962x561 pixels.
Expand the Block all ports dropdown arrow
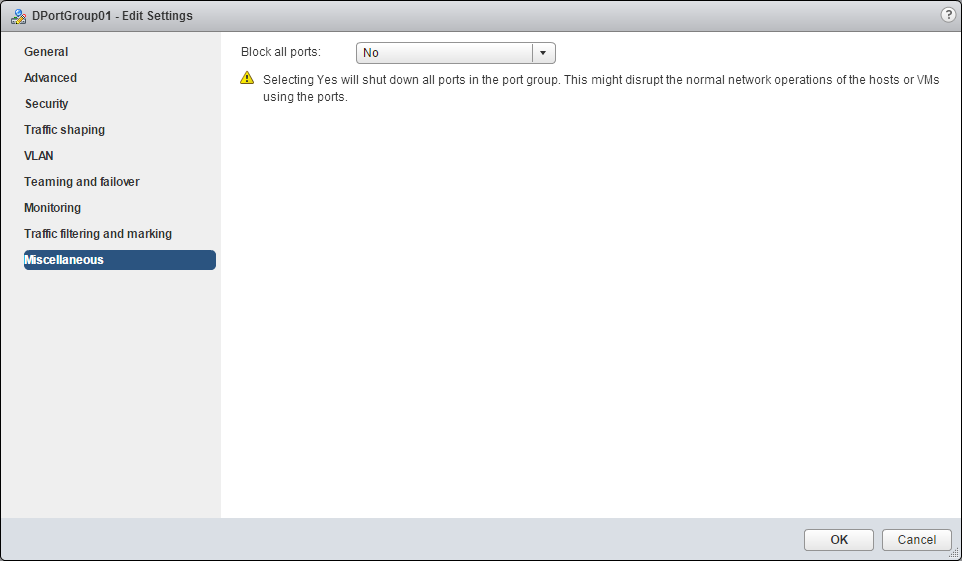pos(543,53)
